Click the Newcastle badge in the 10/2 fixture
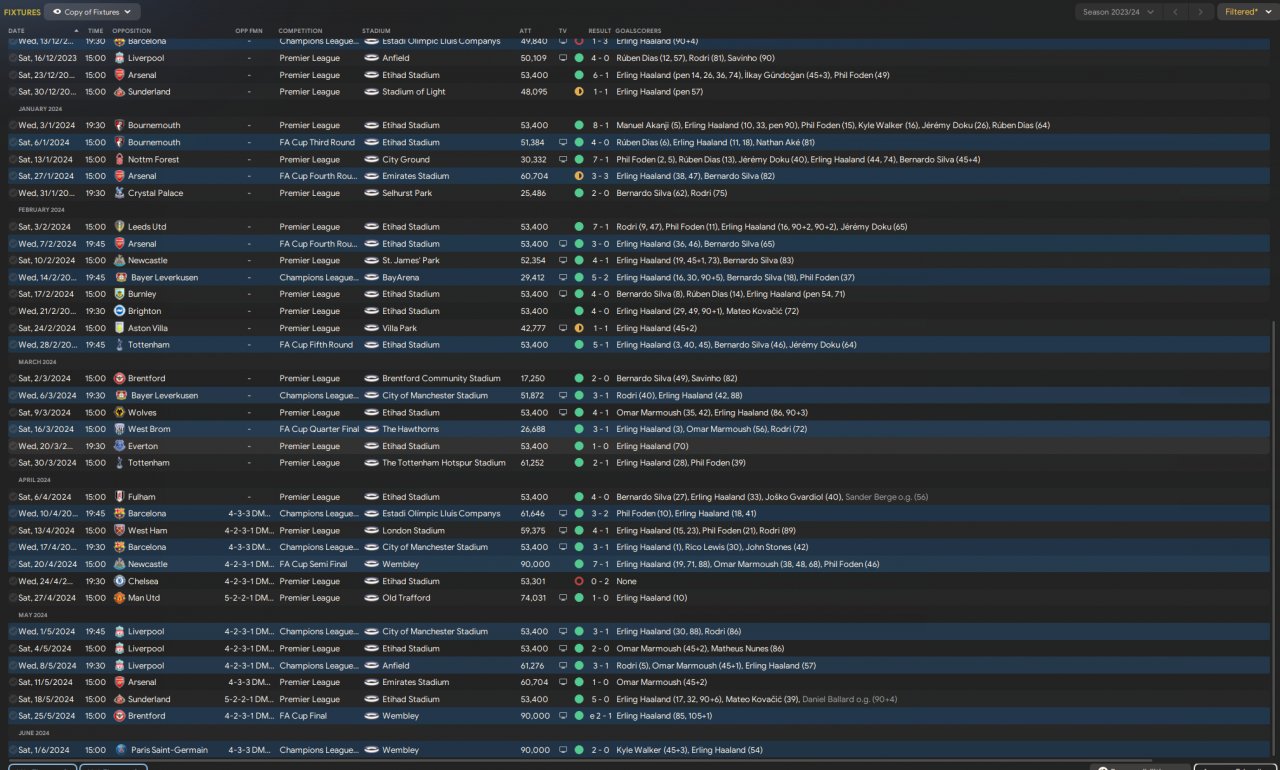 tap(120, 261)
